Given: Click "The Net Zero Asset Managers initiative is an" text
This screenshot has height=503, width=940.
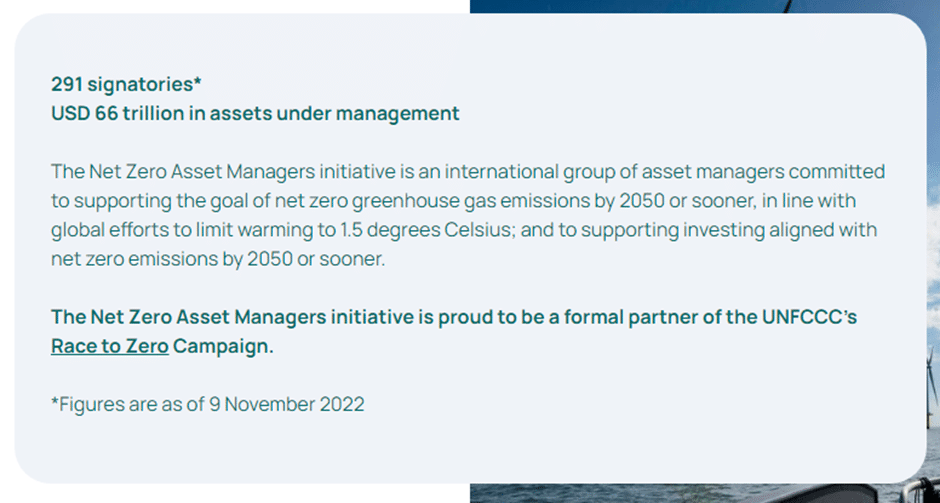Looking at the screenshot, I should coord(243,171).
